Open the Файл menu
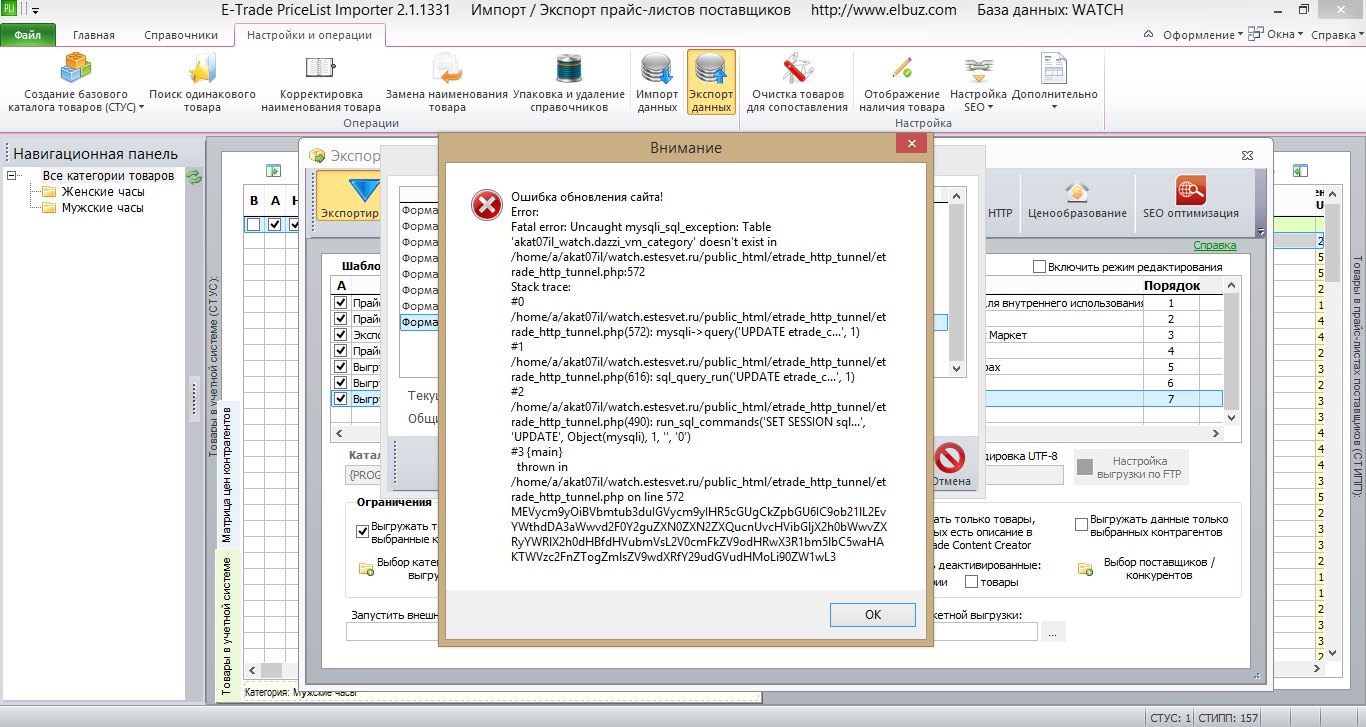 (x=28, y=35)
